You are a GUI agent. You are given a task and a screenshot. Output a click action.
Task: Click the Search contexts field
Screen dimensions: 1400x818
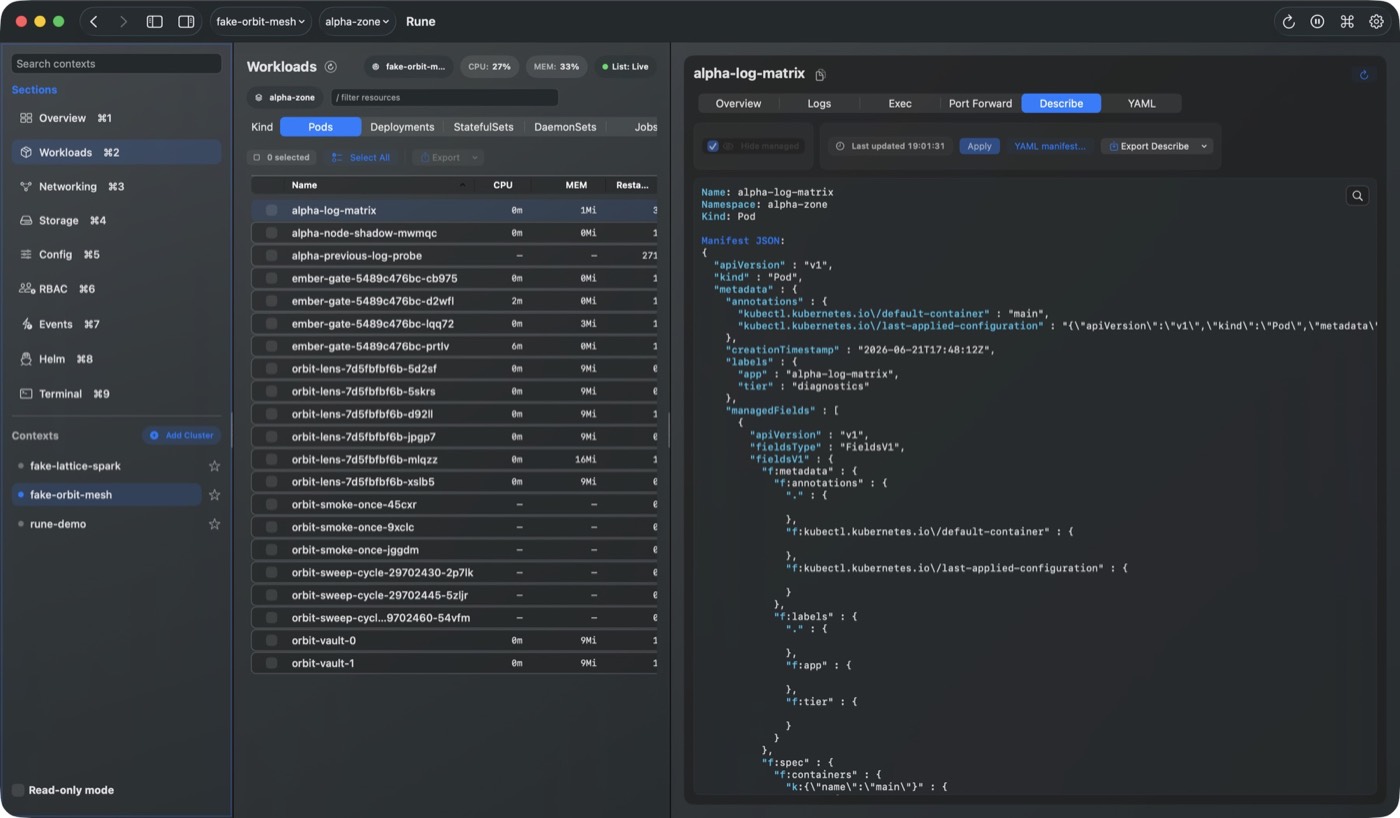[116, 63]
